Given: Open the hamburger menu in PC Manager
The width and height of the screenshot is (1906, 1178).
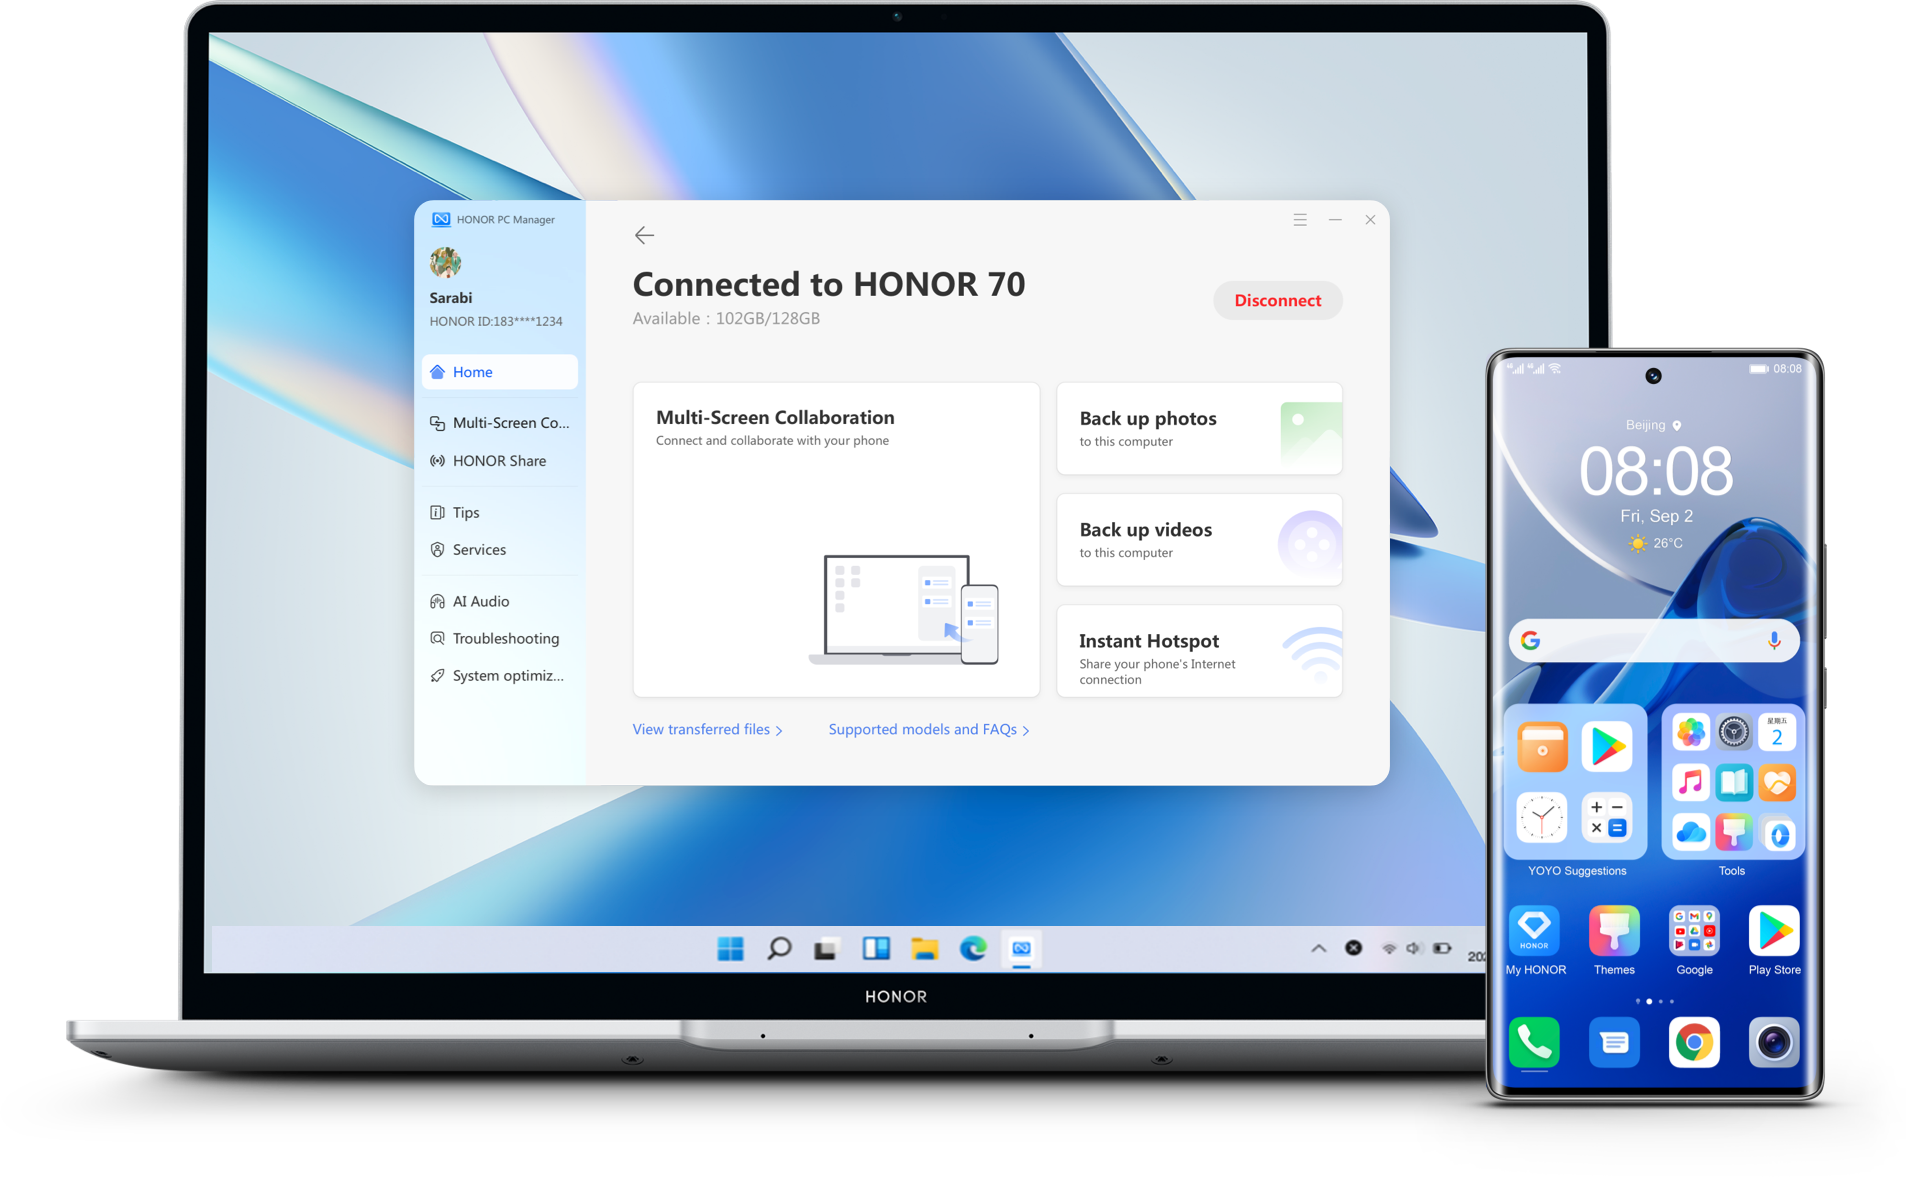Looking at the screenshot, I should coord(1299,220).
